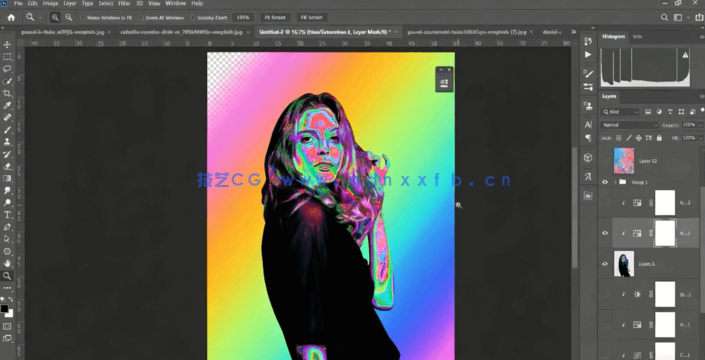Viewport: 705px width, 360px height.
Task: Lock all icon in Layers panel
Action: (659, 138)
